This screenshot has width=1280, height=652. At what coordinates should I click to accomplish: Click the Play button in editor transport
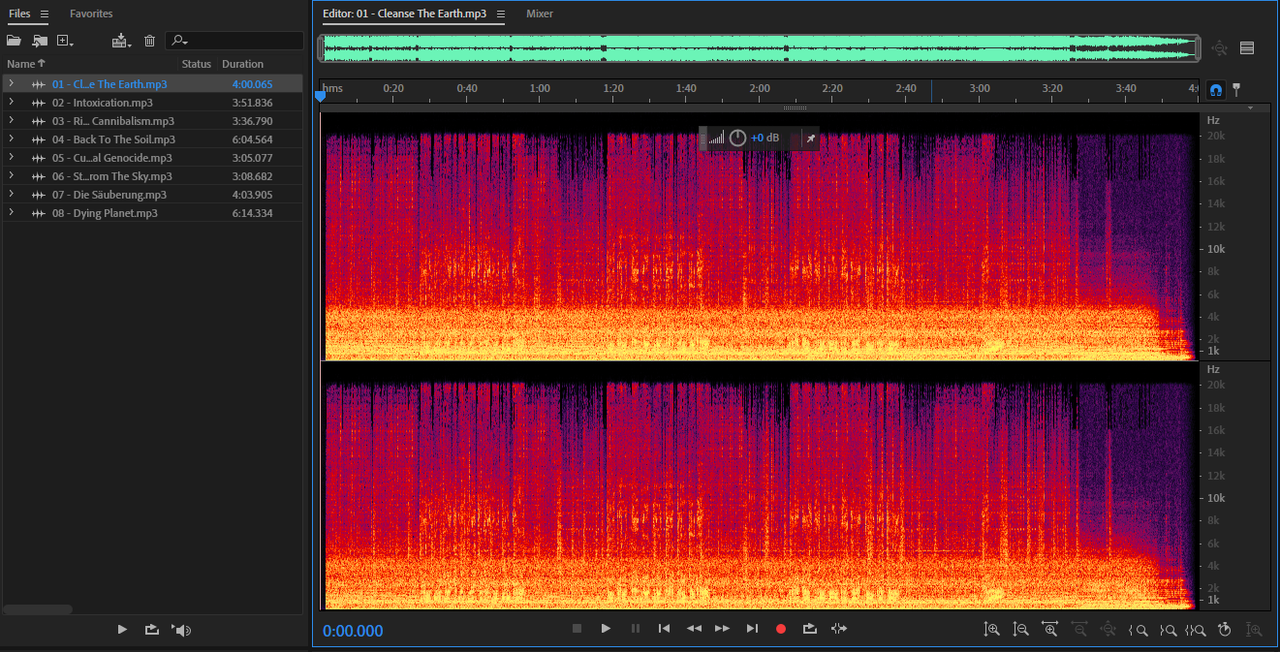[605, 628]
